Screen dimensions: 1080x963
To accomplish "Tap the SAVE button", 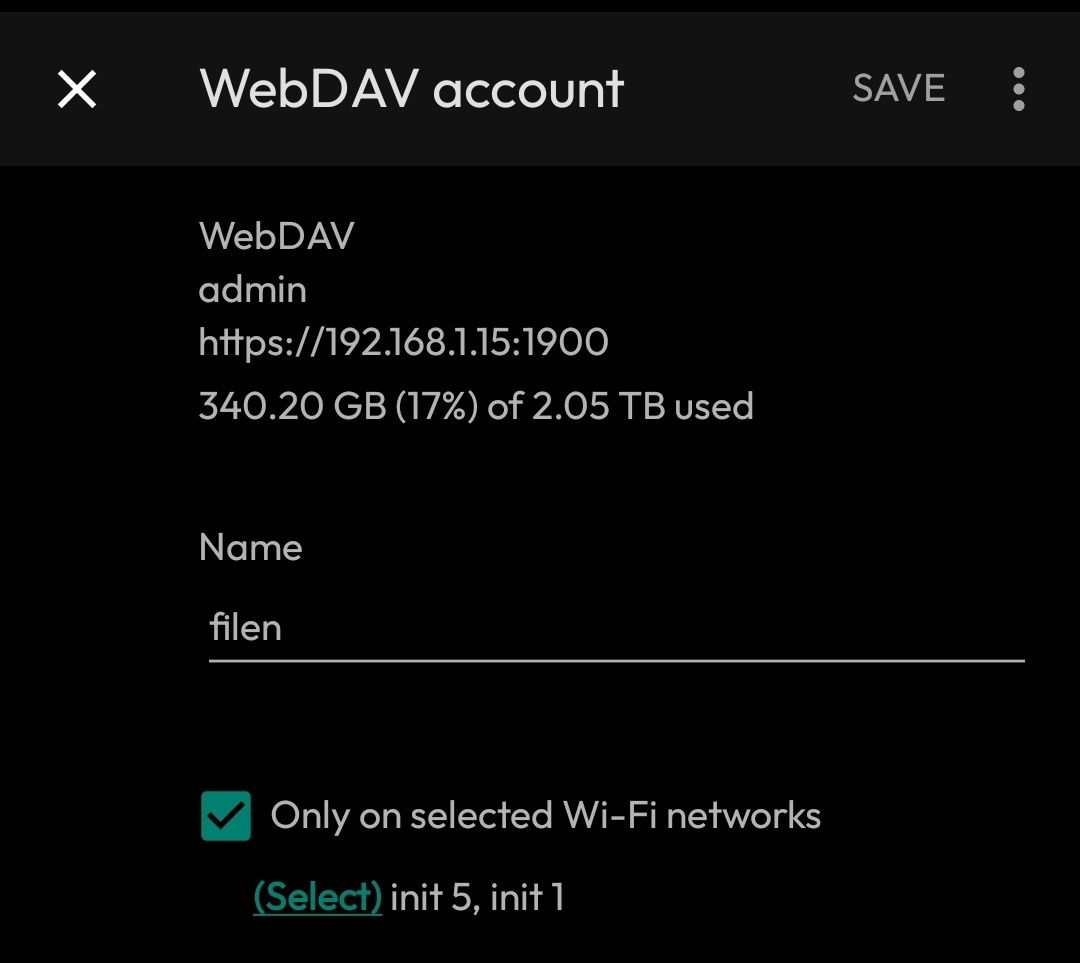I will 898,89.
